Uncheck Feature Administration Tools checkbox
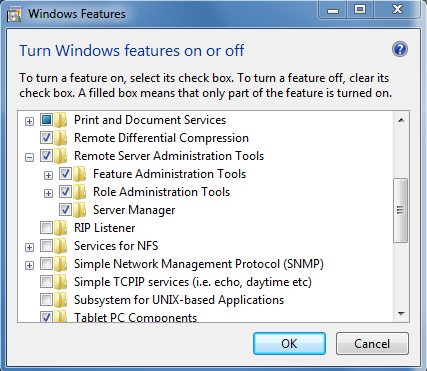This screenshot has height=371, width=427. click(x=65, y=173)
